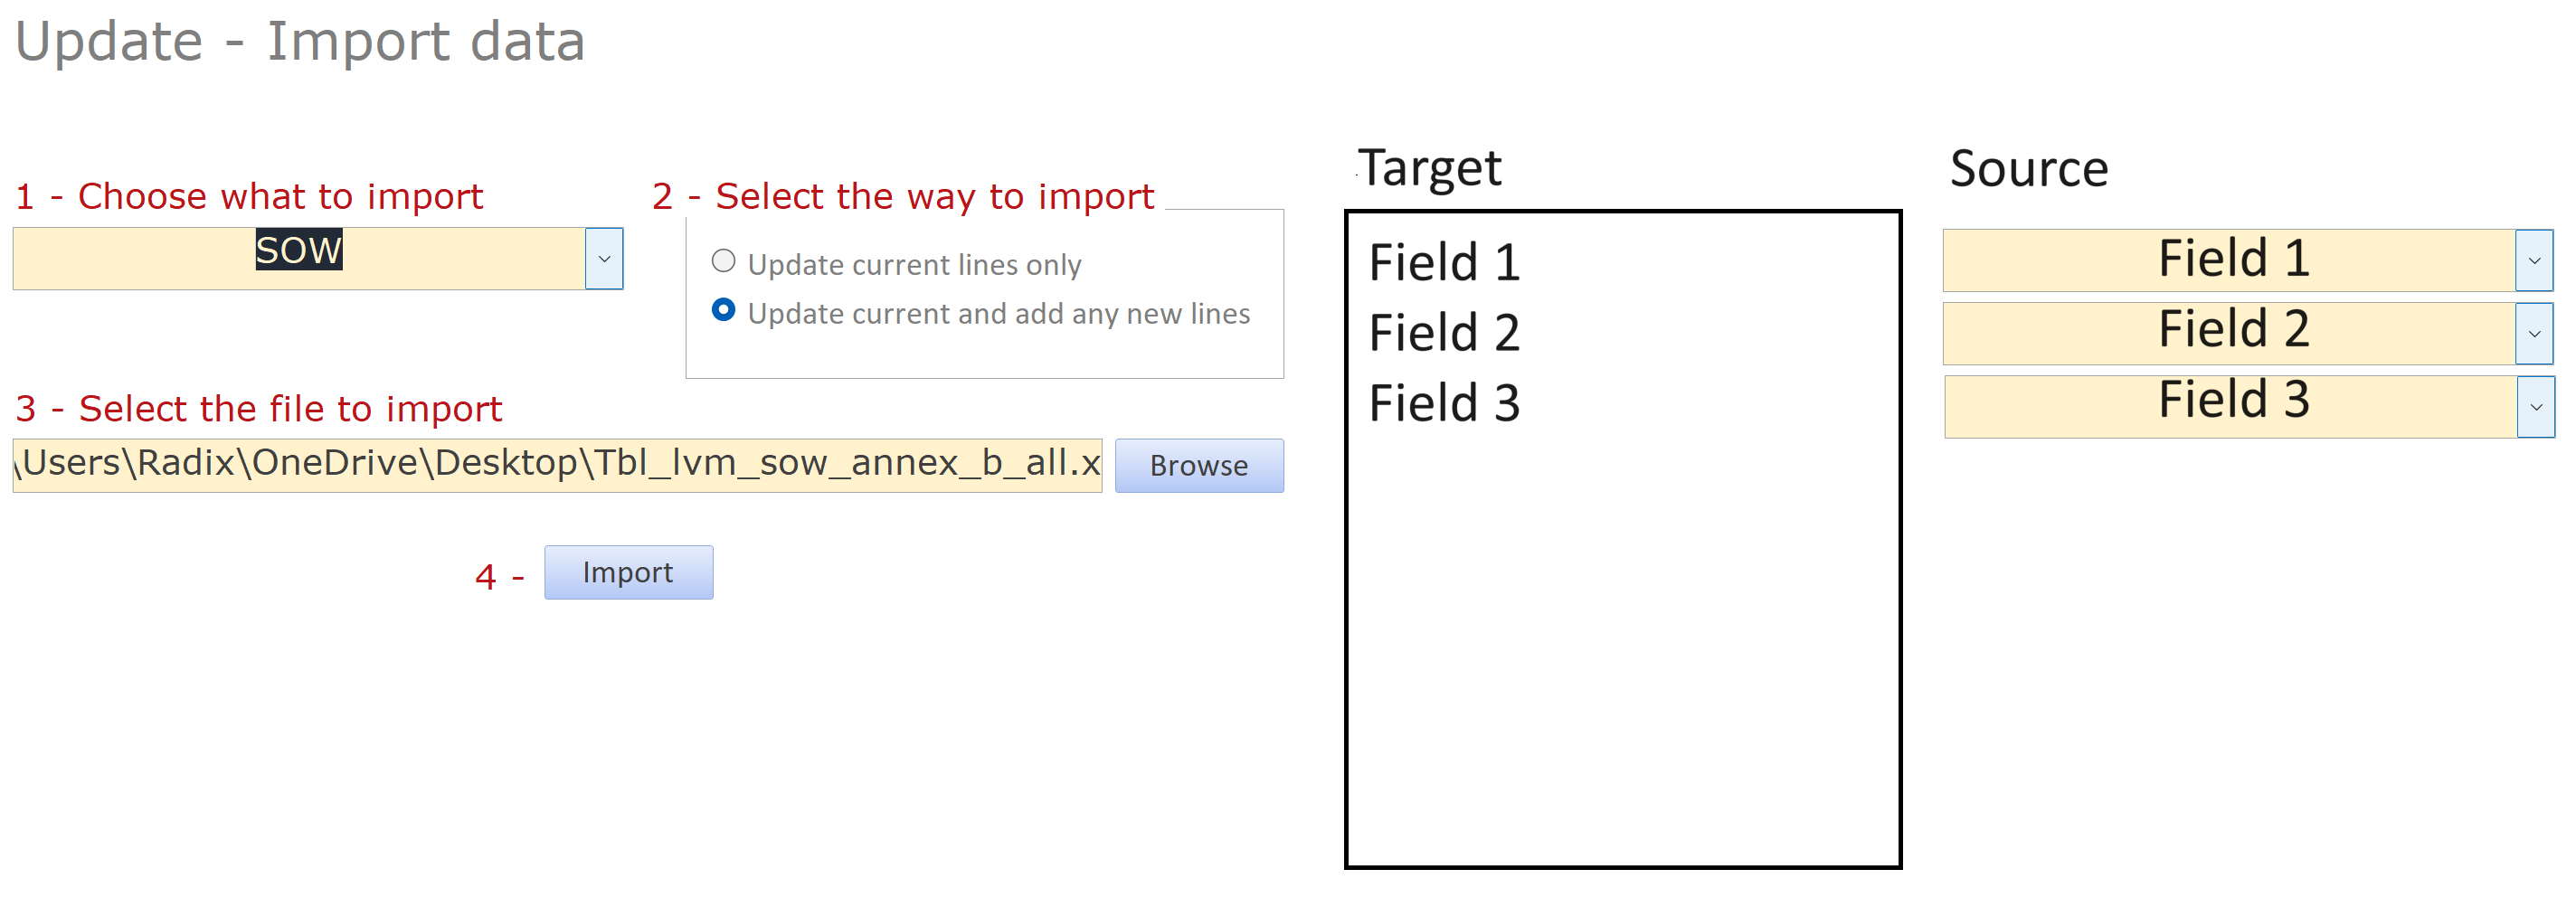Expand the Source Field 1 dropdown arrow
This screenshot has width=2576, height=907.
click(2534, 261)
